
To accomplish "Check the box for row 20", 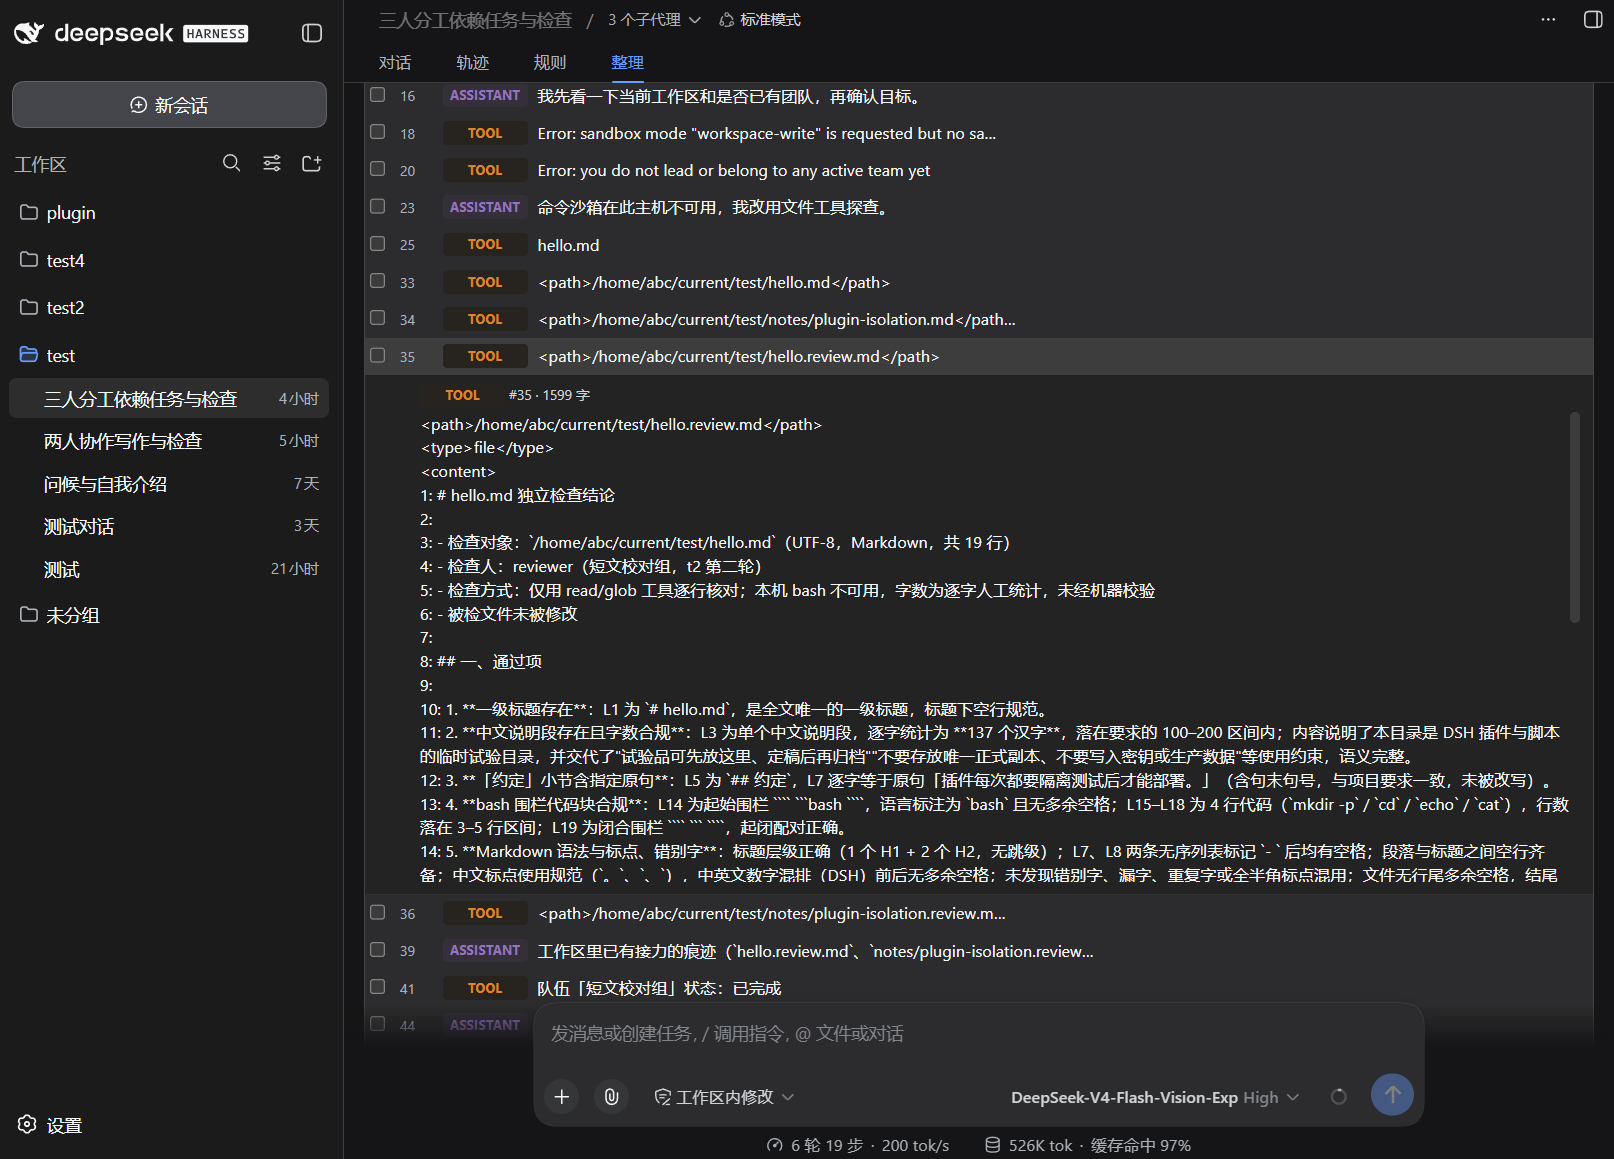I will tap(378, 169).
